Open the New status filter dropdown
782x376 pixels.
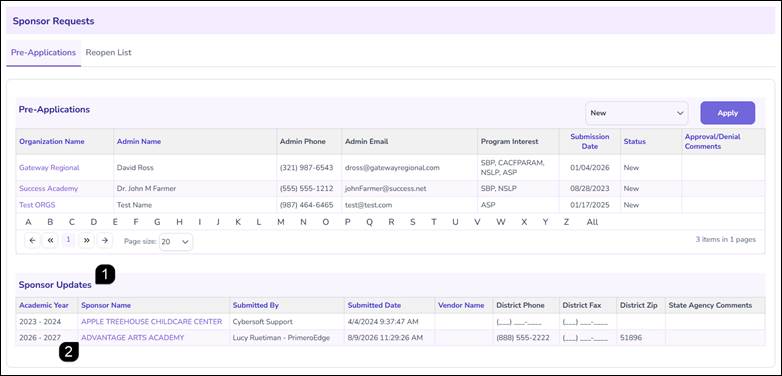click(x=637, y=113)
